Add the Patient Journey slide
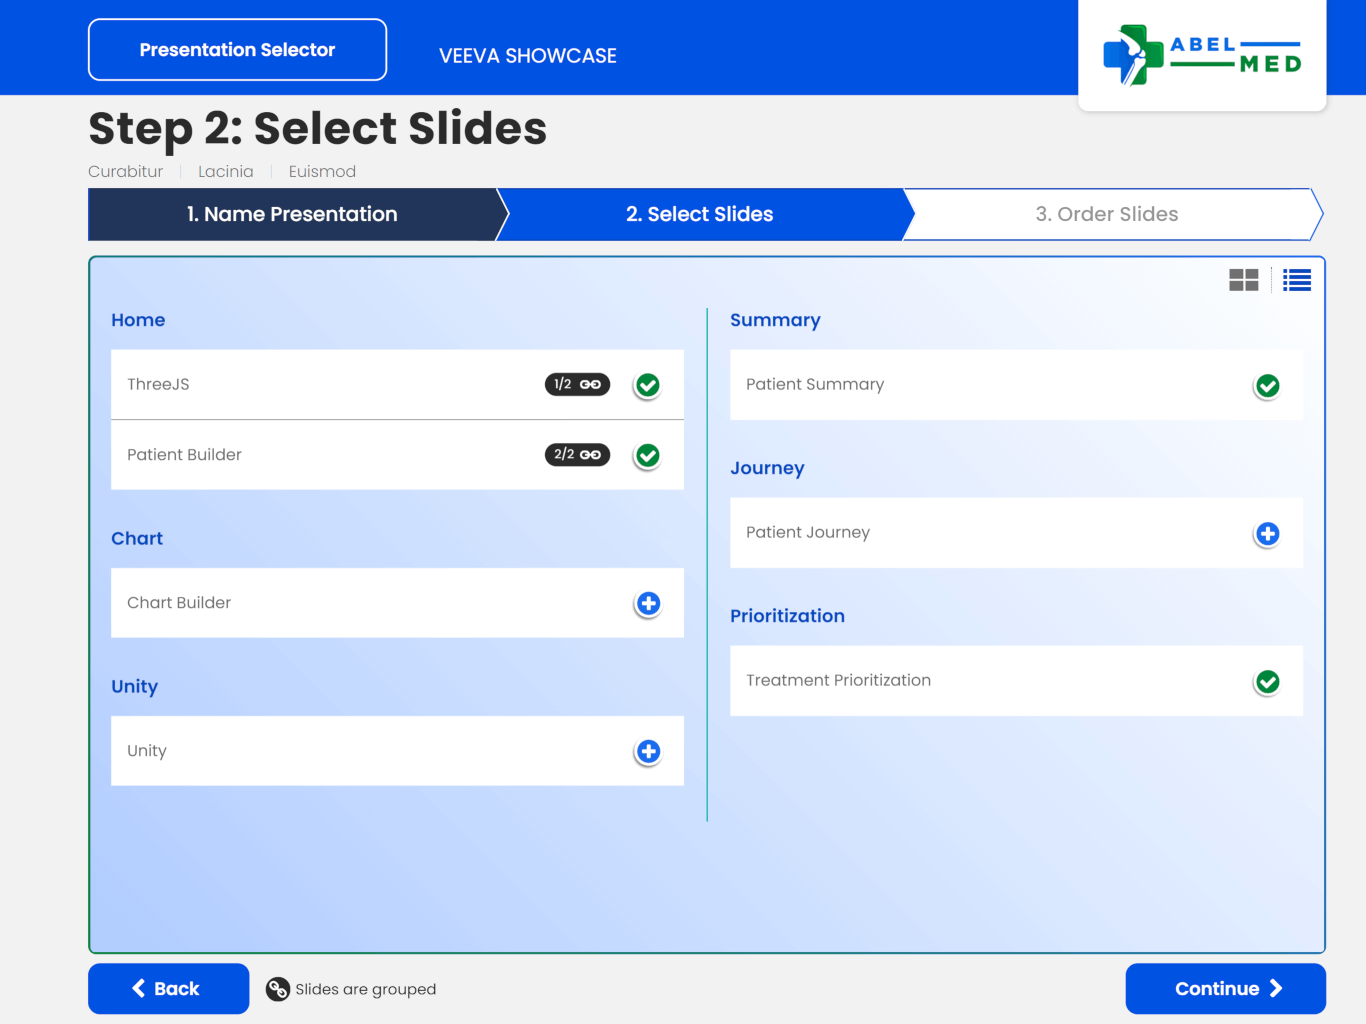 (1267, 534)
